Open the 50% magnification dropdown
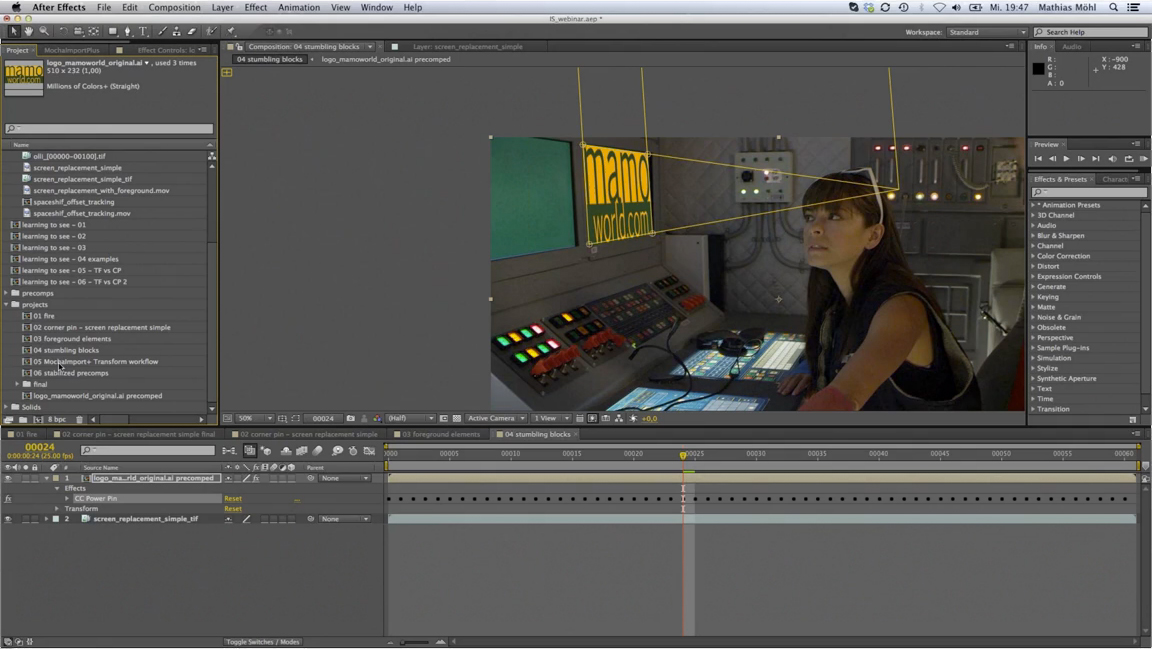The width and height of the screenshot is (1152, 649). pos(254,418)
